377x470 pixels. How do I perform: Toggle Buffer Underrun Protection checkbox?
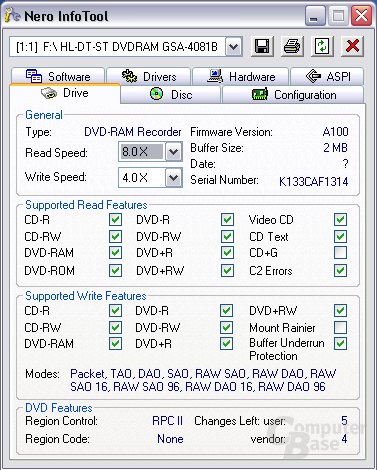tap(340, 343)
